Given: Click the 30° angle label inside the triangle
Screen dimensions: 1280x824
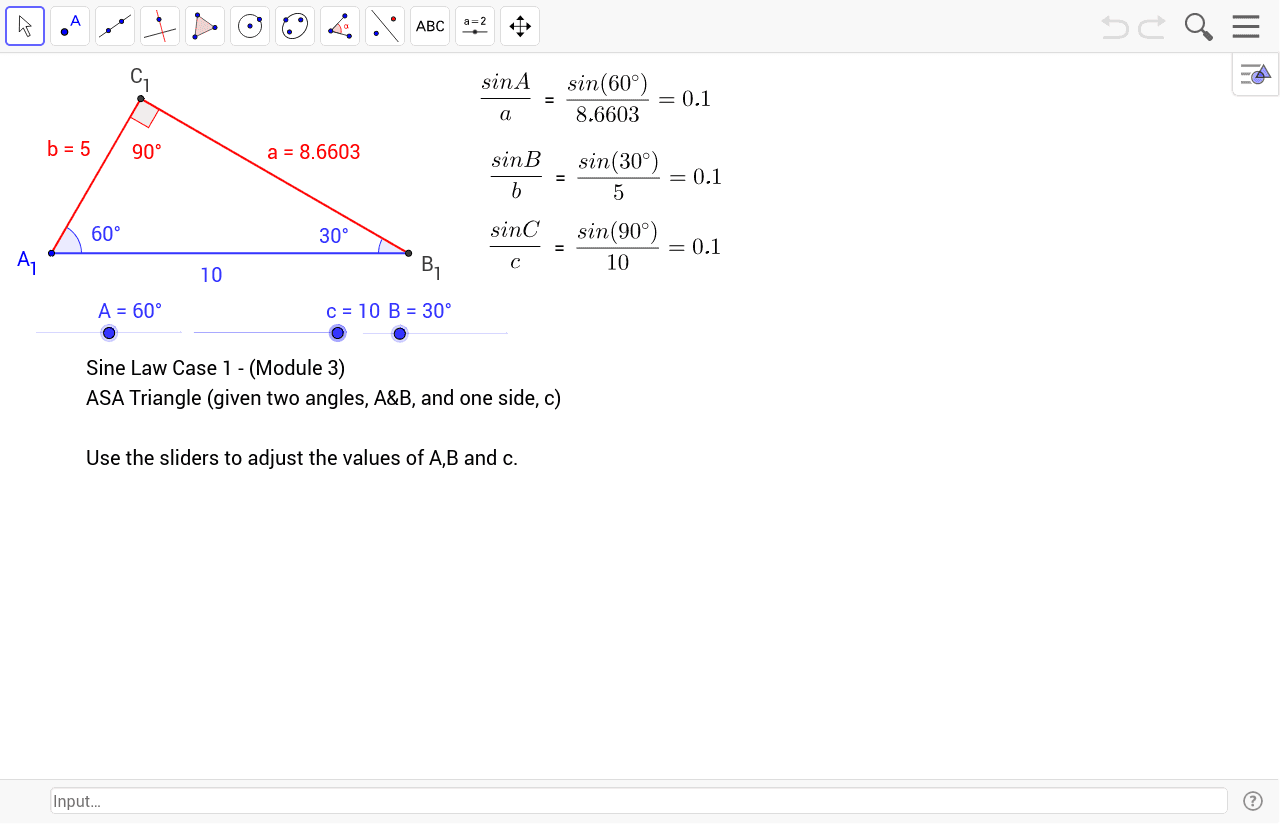Looking at the screenshot, I should tap(334, 236).
